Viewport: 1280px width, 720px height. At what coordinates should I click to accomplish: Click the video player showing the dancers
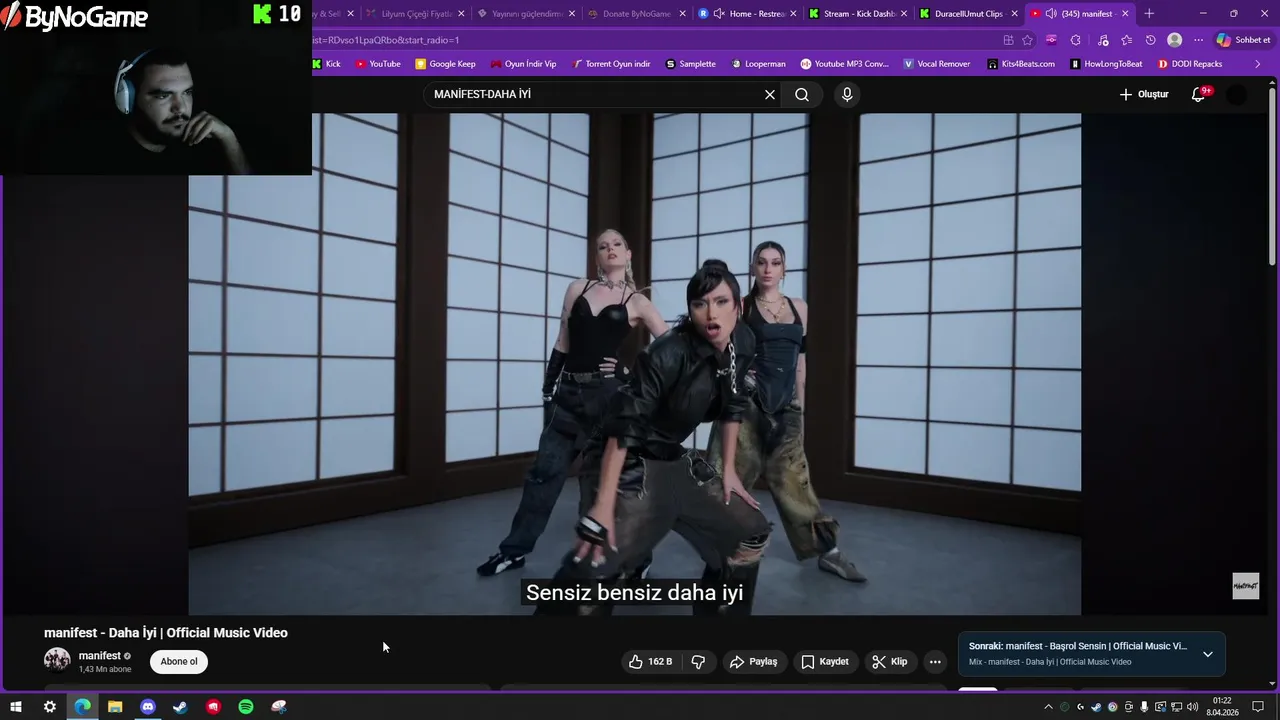(634, 364)
